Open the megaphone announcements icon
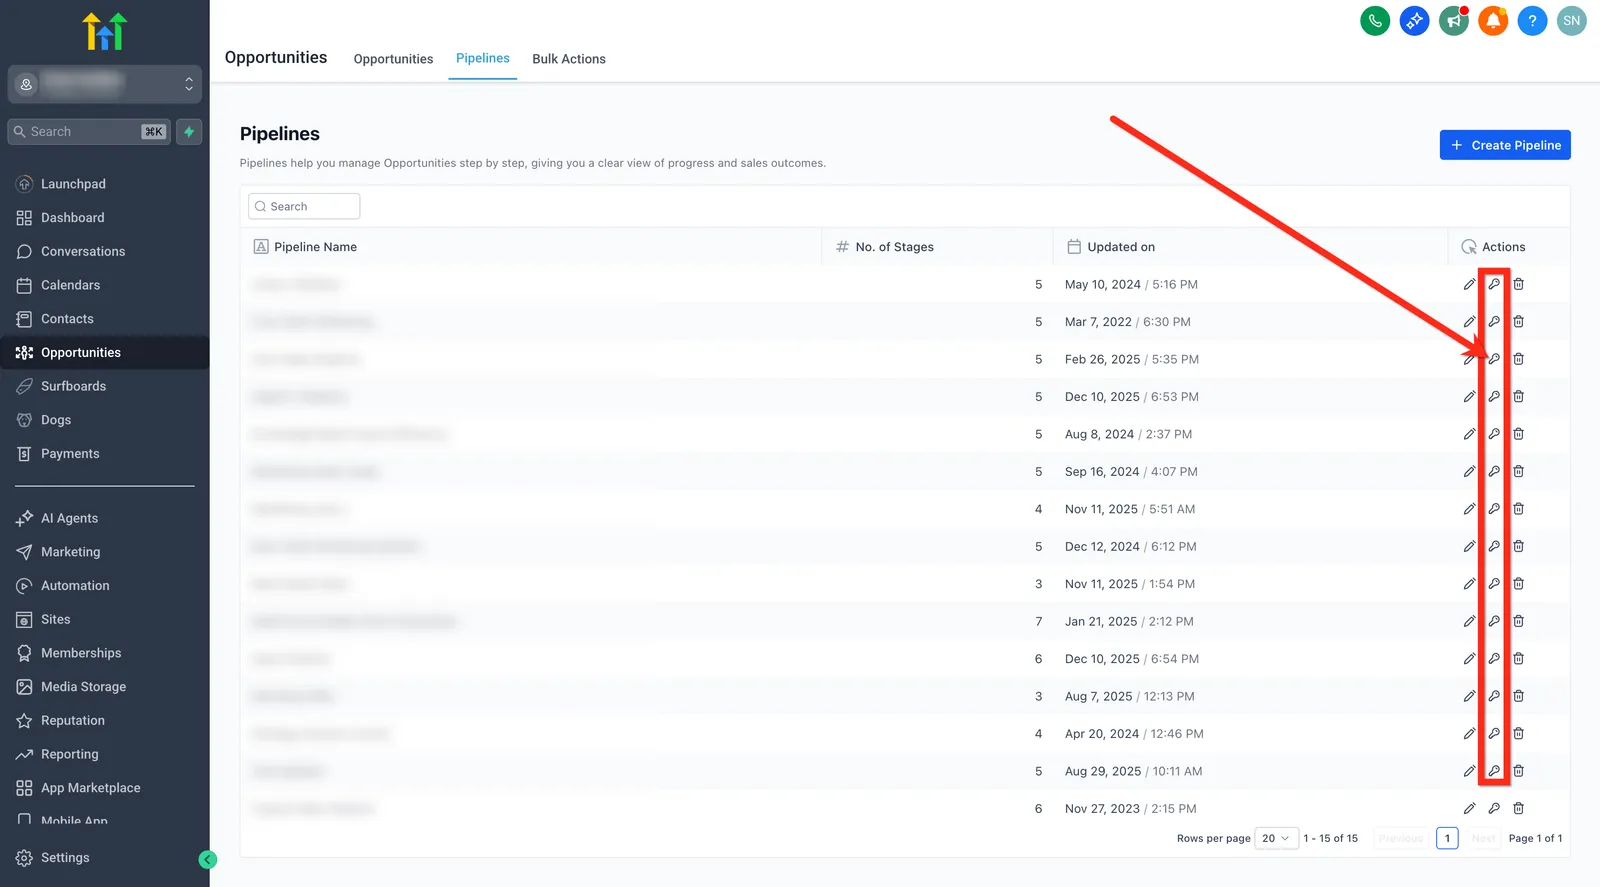Image resolution: width=1600 pixels, height=887 pixels. 1454,21
